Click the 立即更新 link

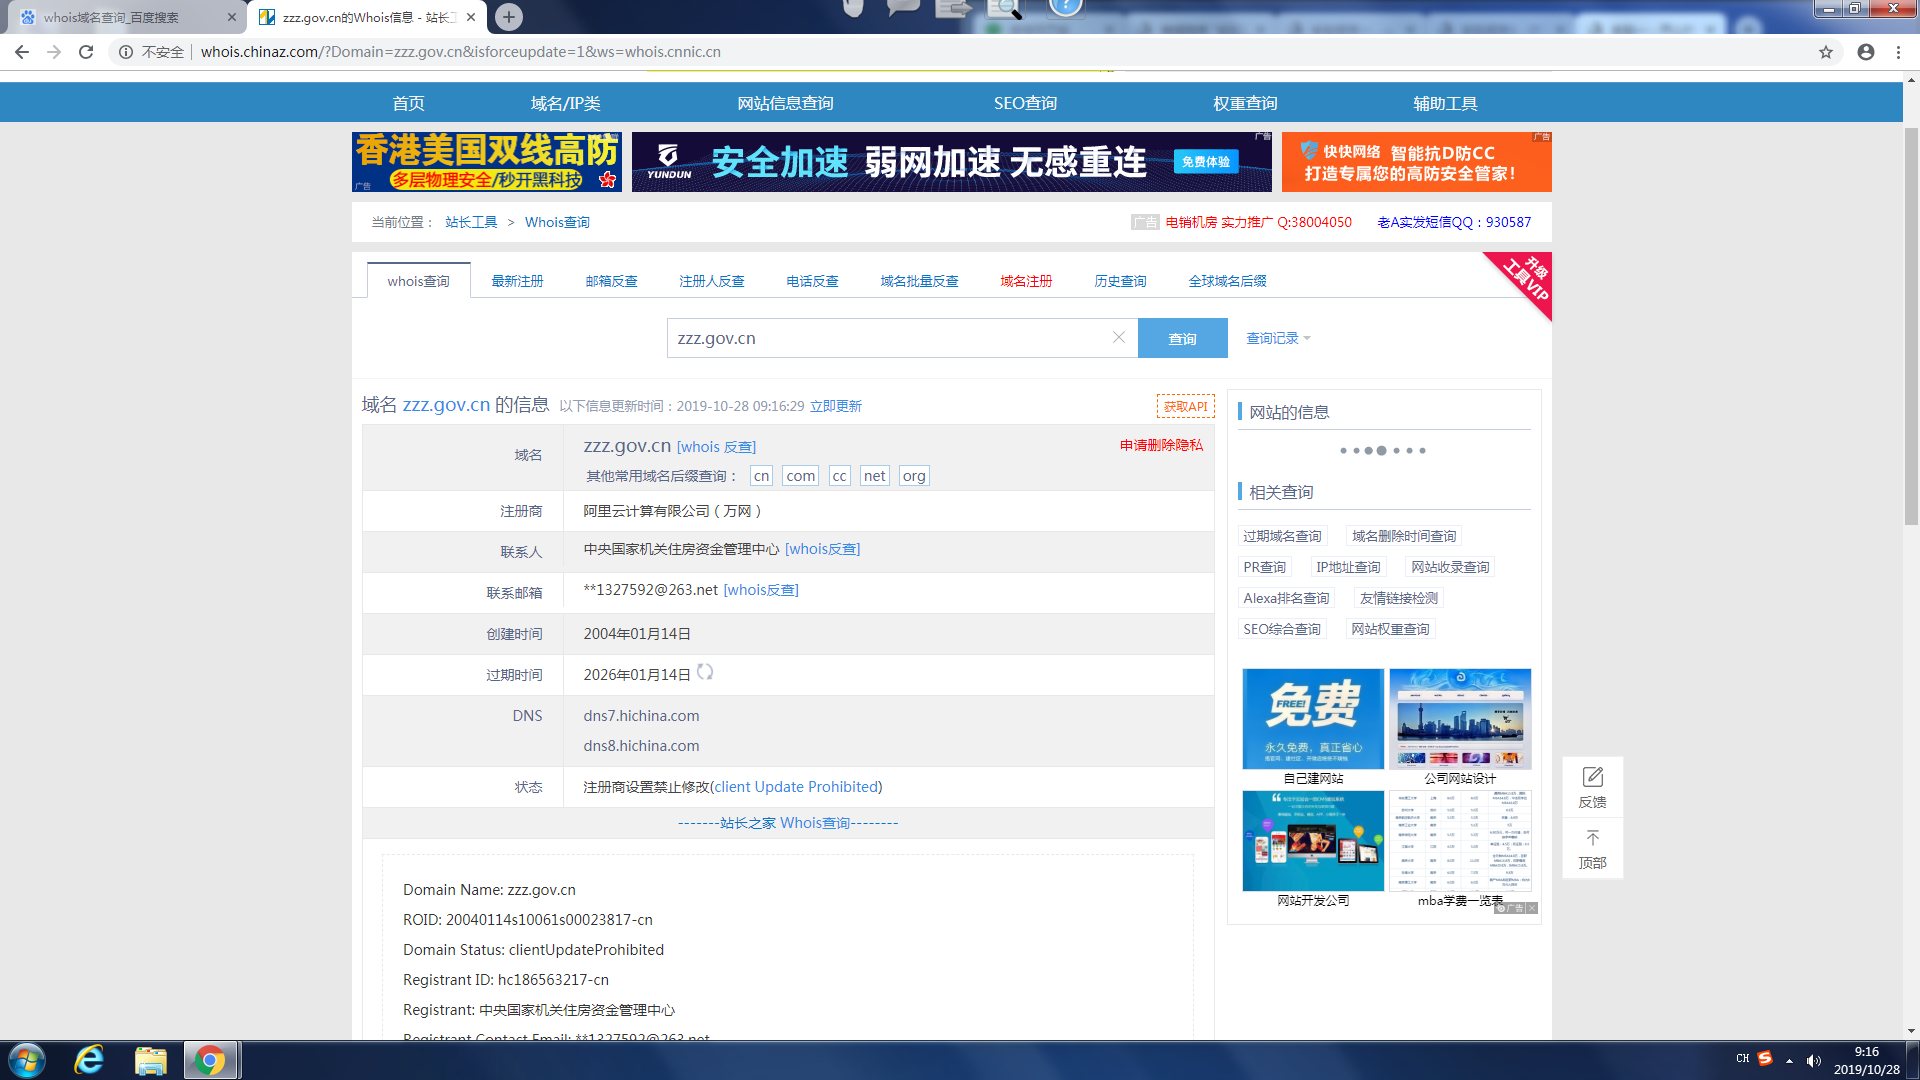[836, 406]
